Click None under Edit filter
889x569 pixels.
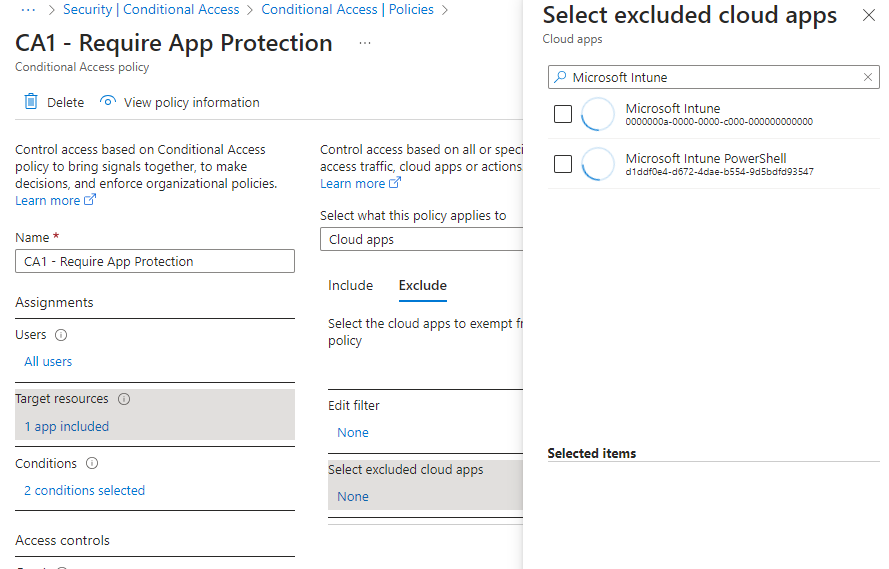point(353,432)
